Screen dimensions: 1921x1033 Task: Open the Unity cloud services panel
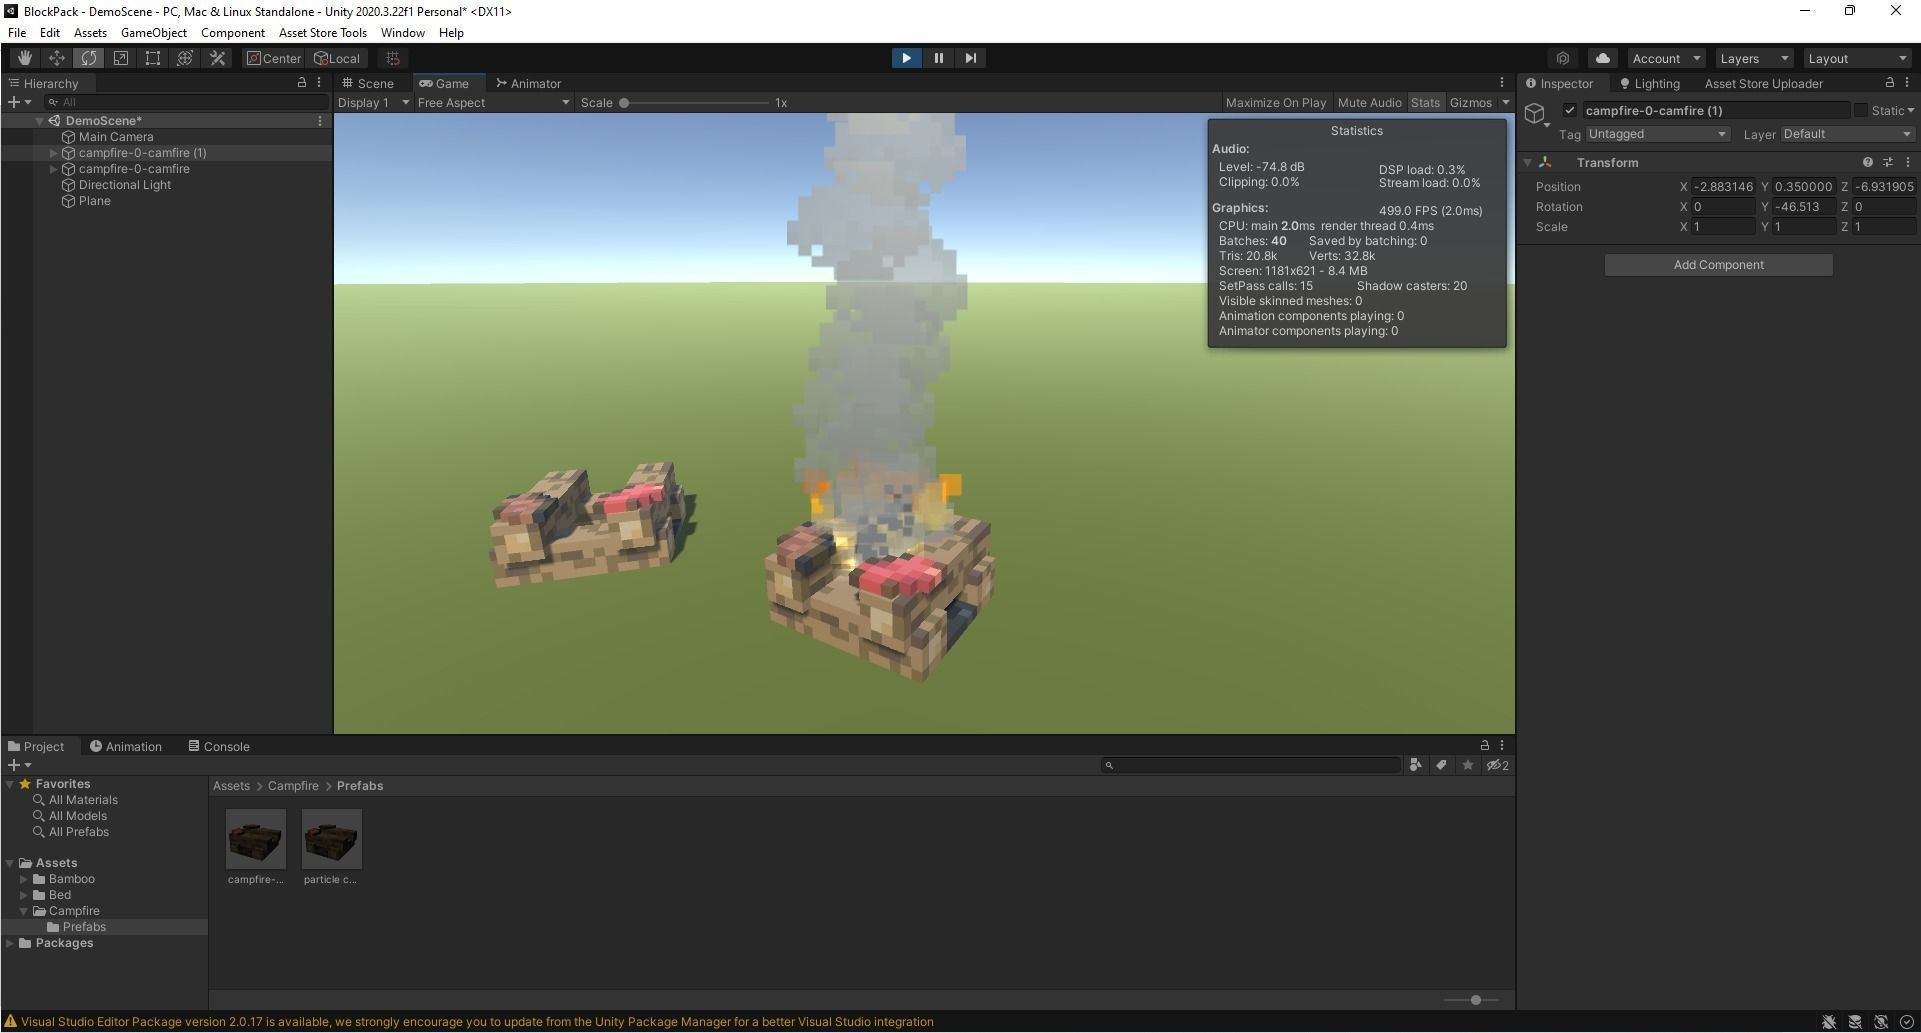tap(1602, 57)
